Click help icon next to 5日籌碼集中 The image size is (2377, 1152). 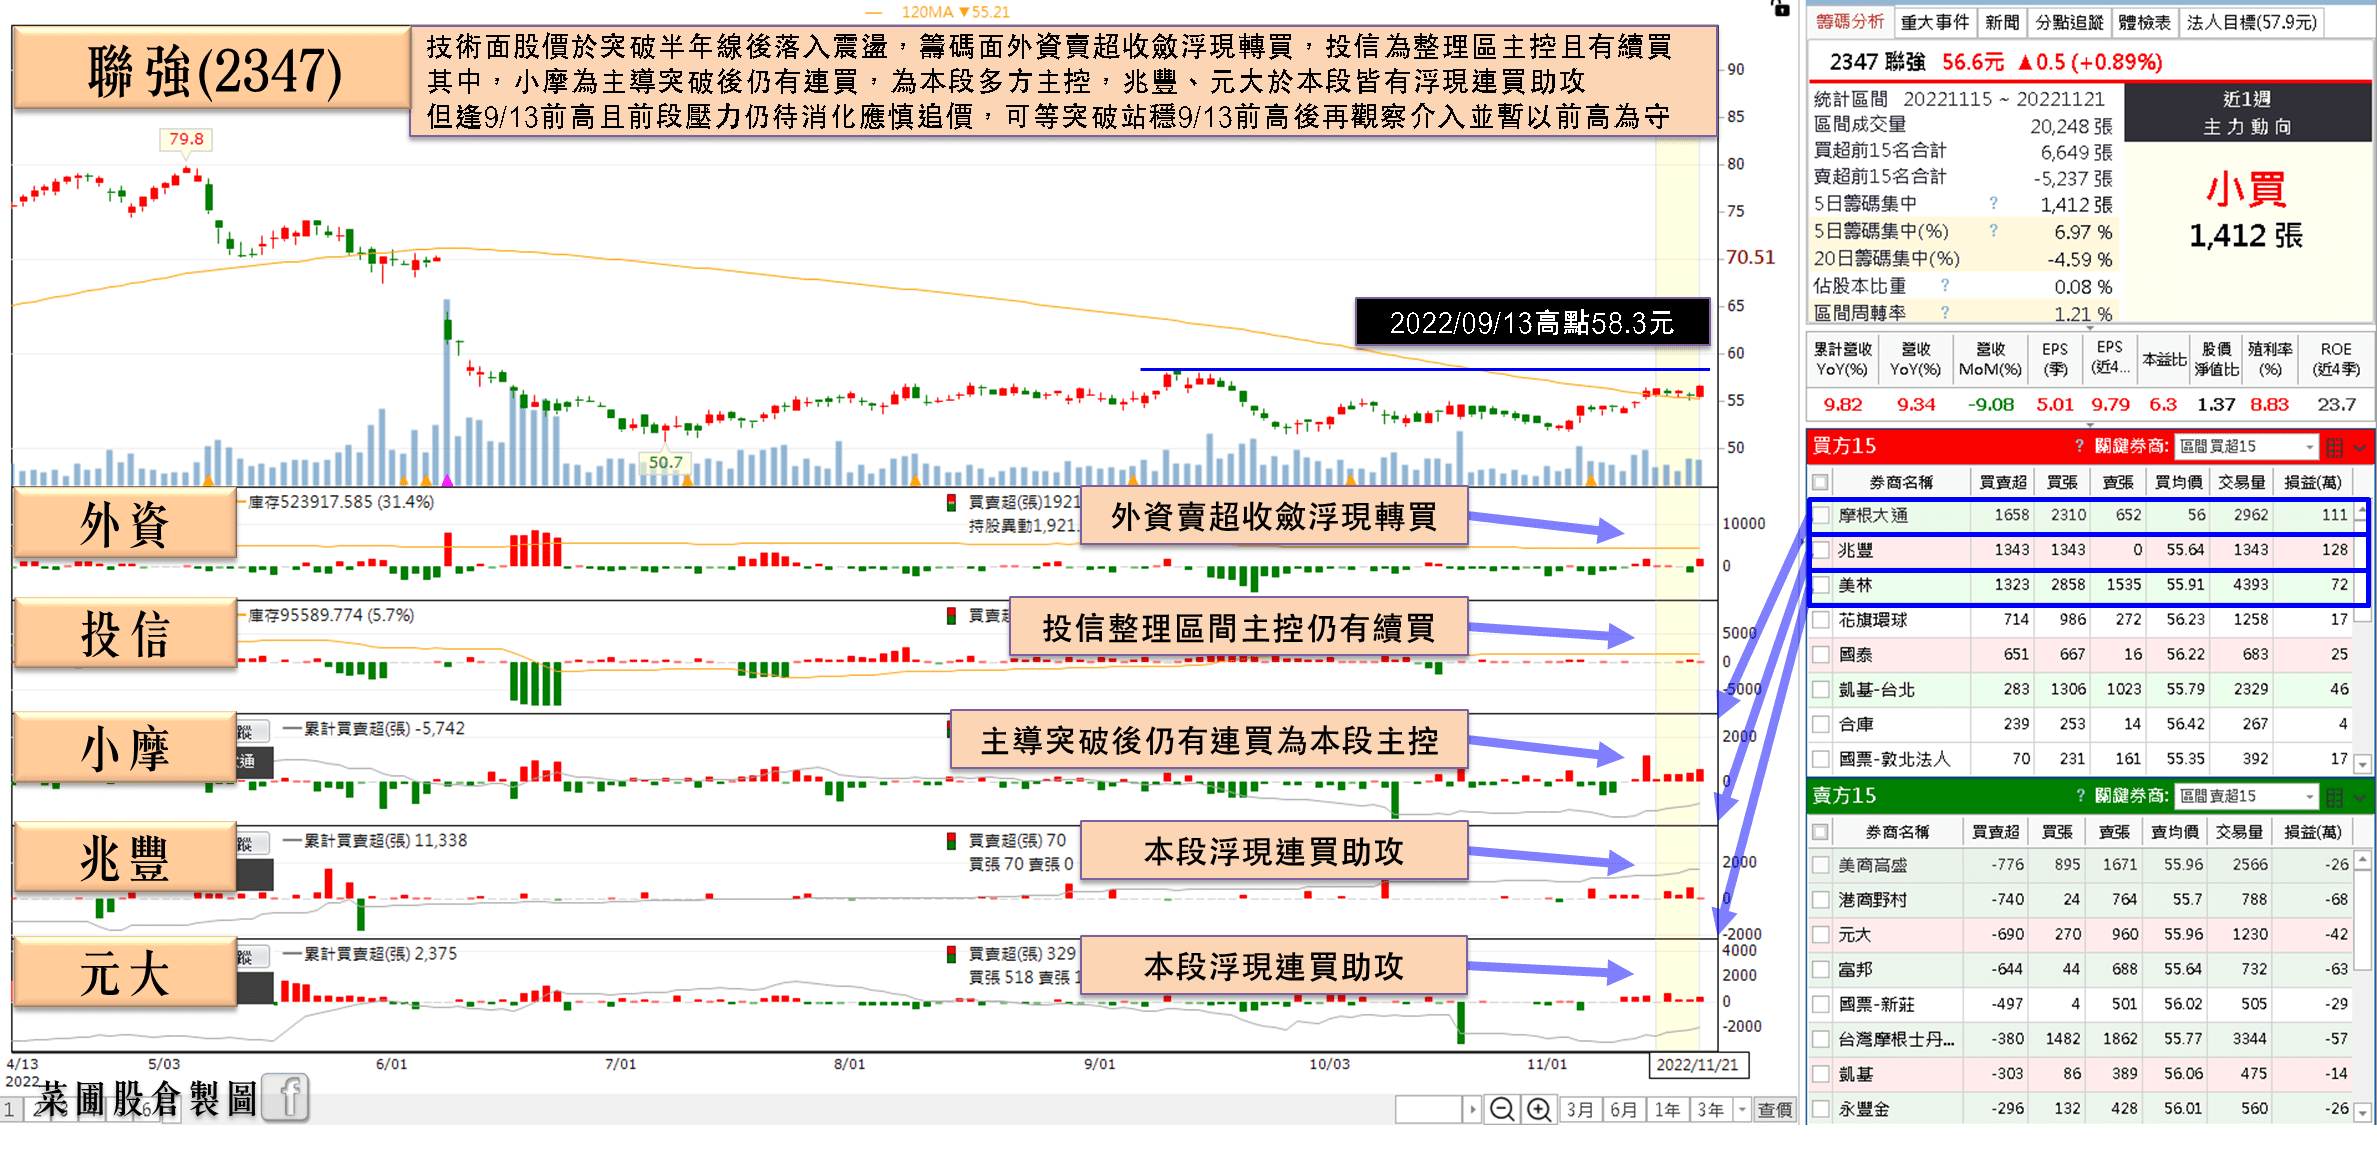(1993, 203)
